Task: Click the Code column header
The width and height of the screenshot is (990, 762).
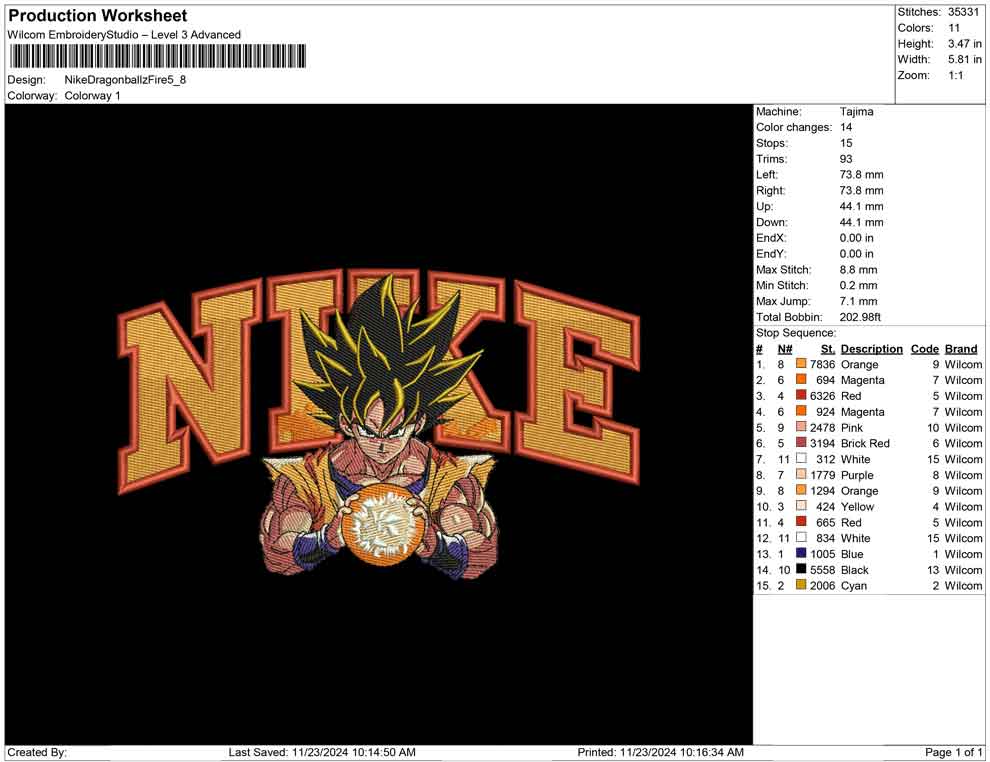Action: coord(924,349)
